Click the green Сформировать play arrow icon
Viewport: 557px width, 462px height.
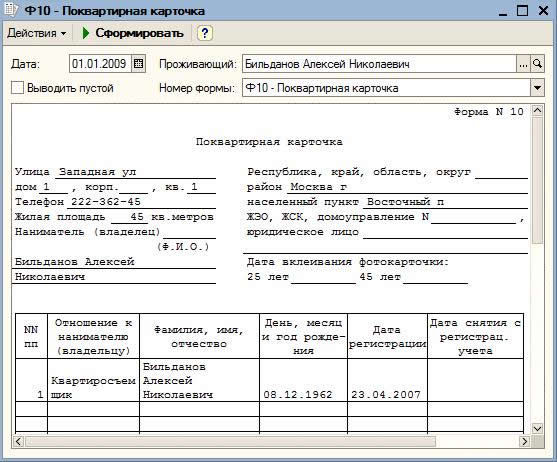86,33
